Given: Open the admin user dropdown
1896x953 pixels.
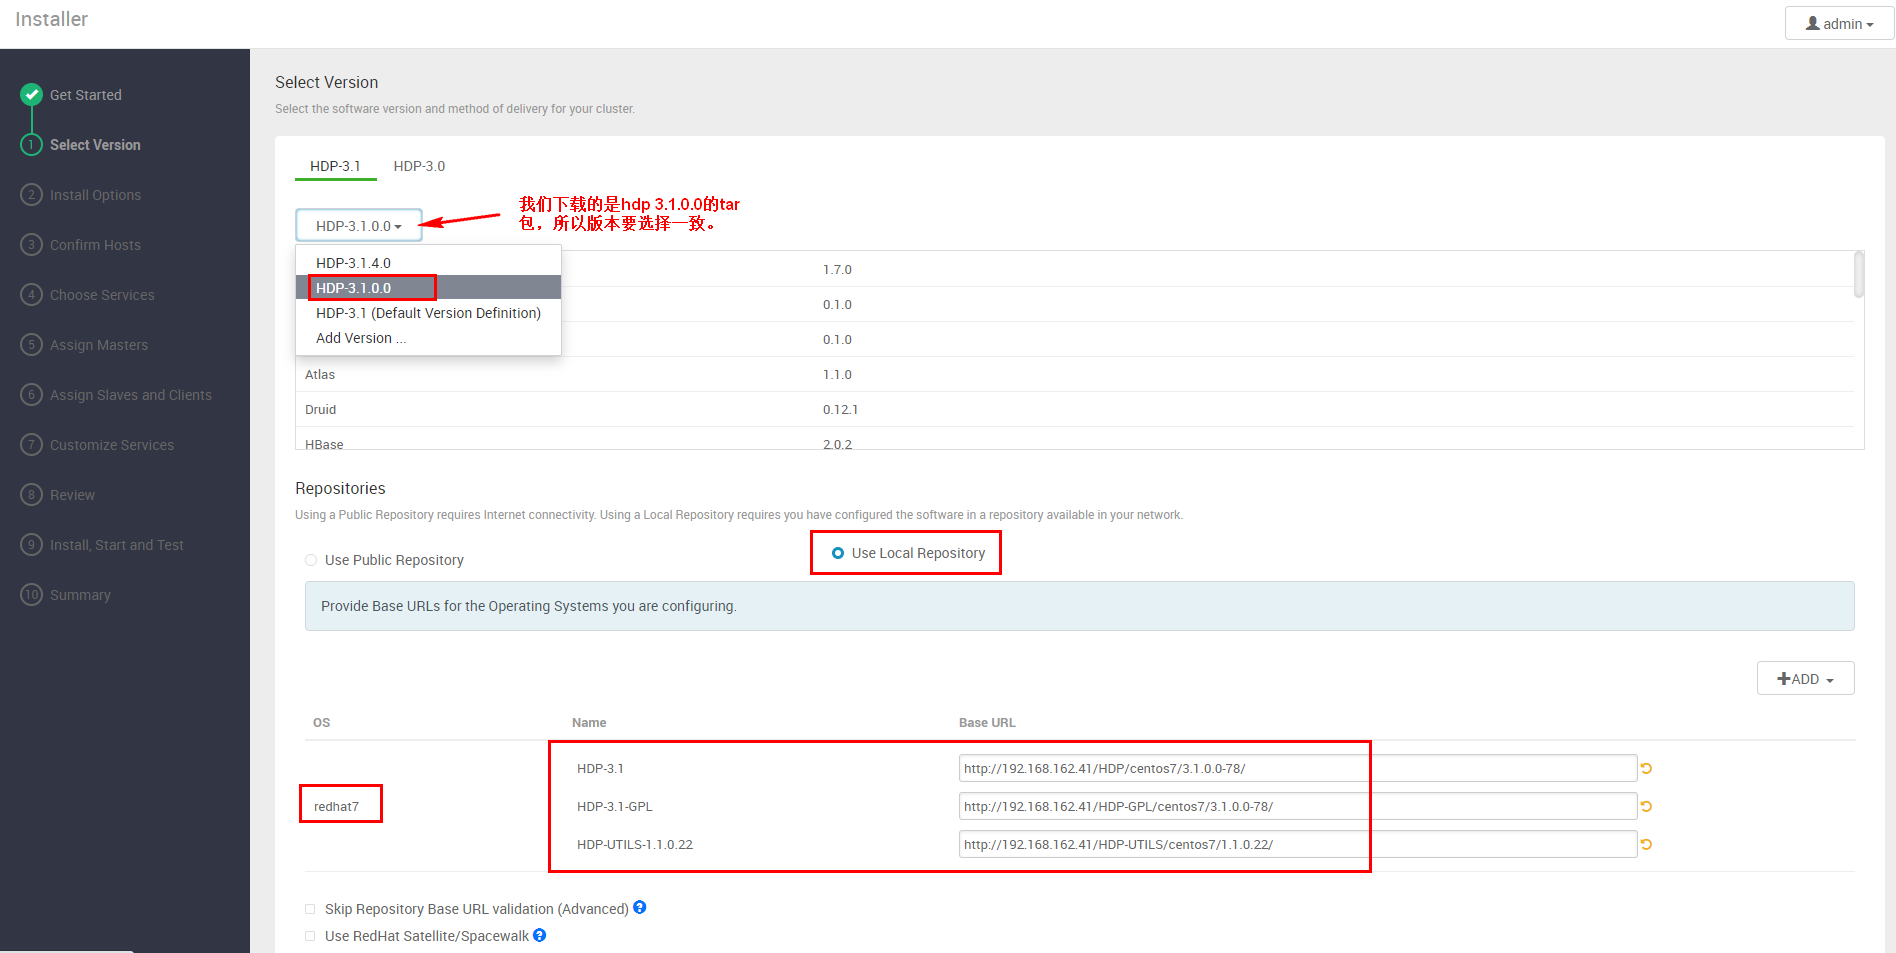Looking at the screenshot, I should (1839, 23).
